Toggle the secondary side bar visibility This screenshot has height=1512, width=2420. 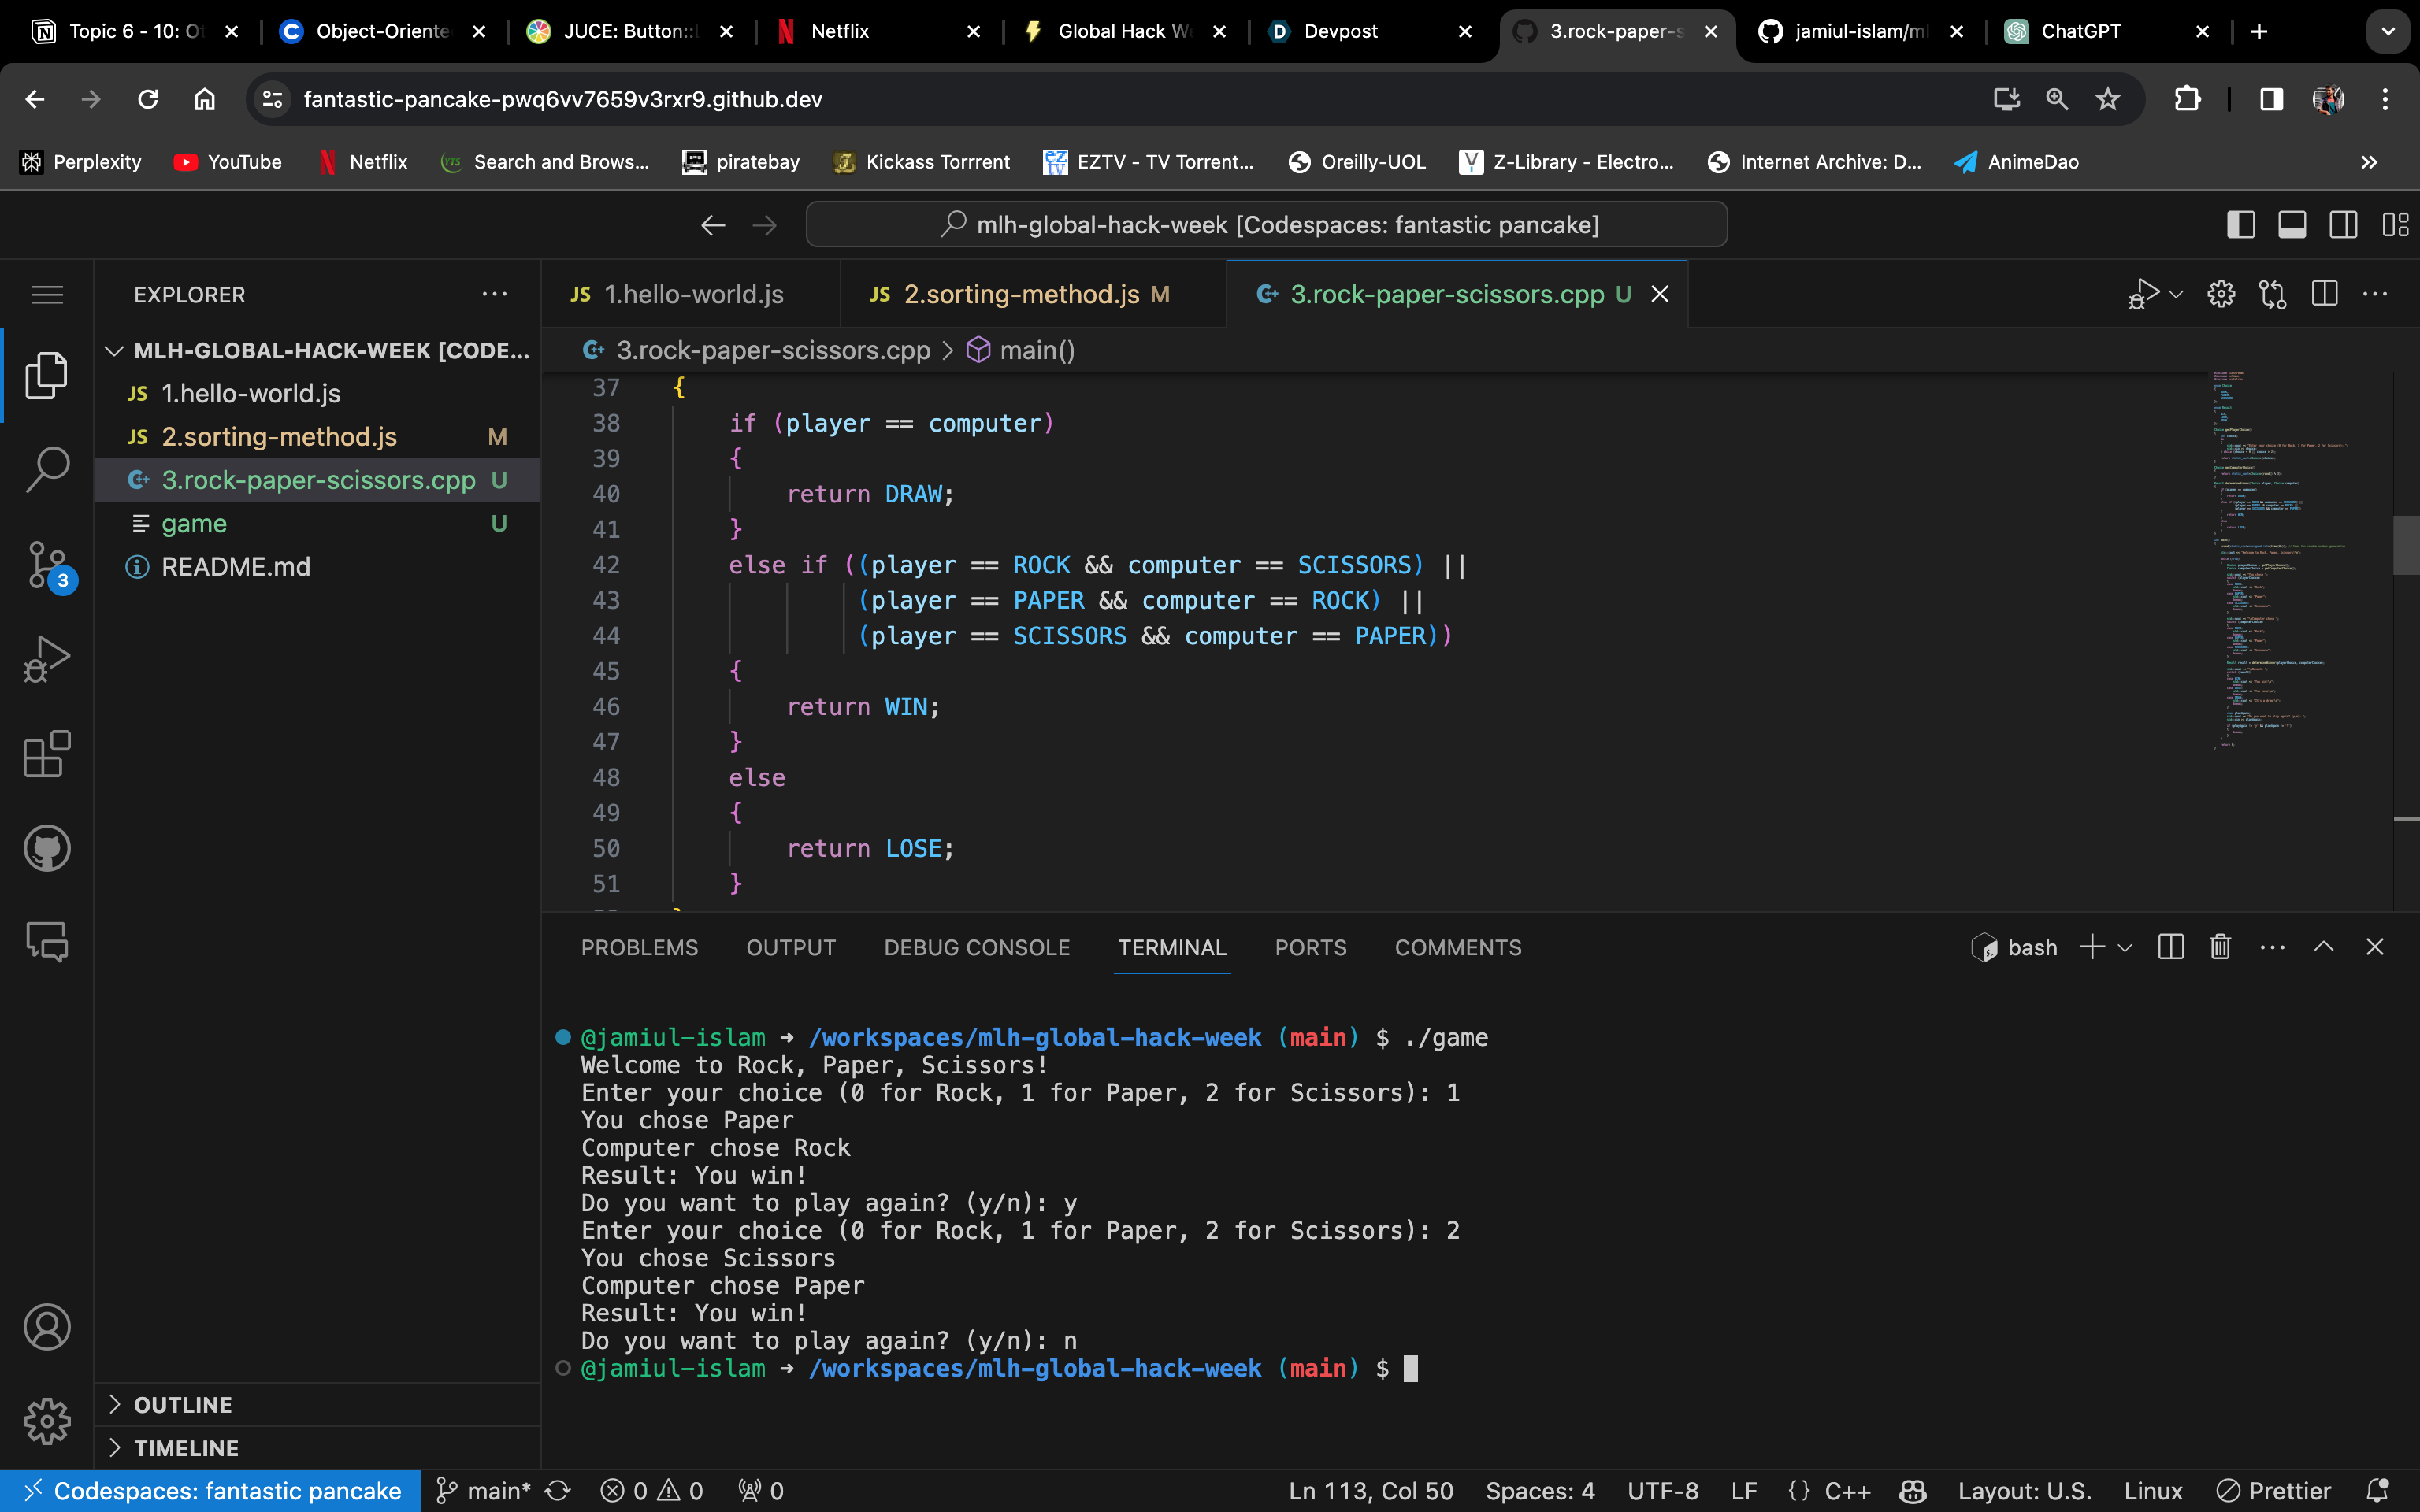(2343, 225)
